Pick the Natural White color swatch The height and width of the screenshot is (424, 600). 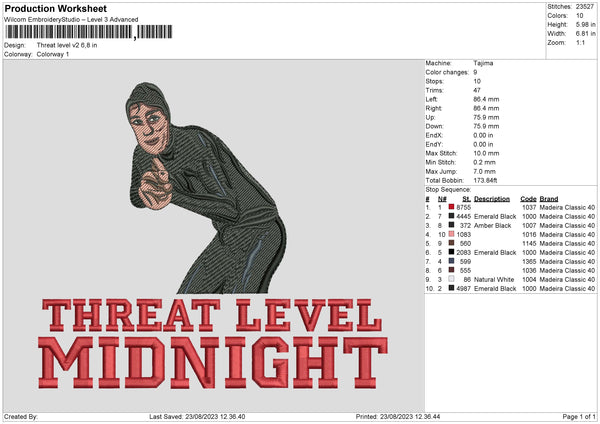coord(452,279)
